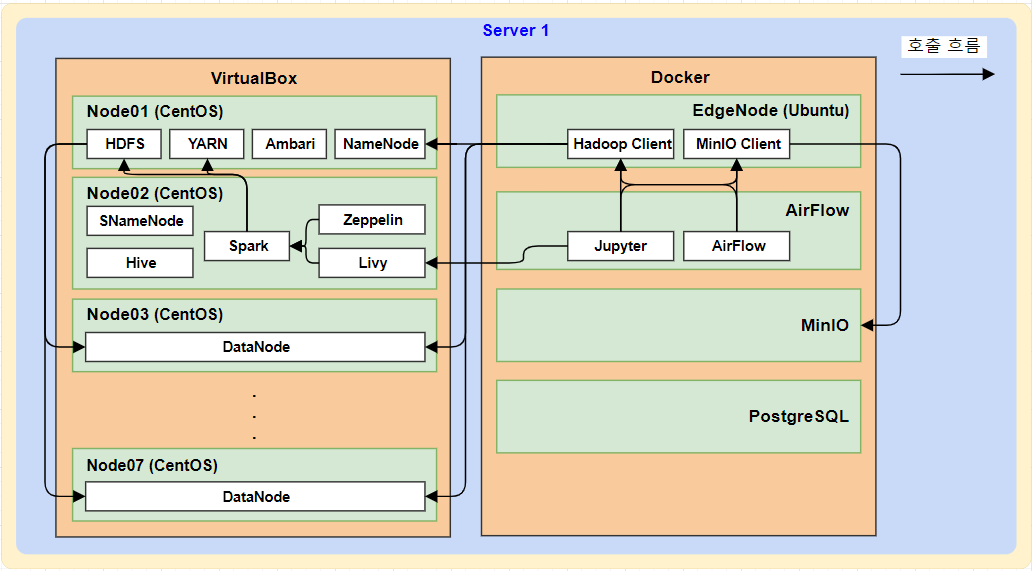Click the Ambari component box
This screenshot has width=1032, height=571.
(x=290, y=144)
